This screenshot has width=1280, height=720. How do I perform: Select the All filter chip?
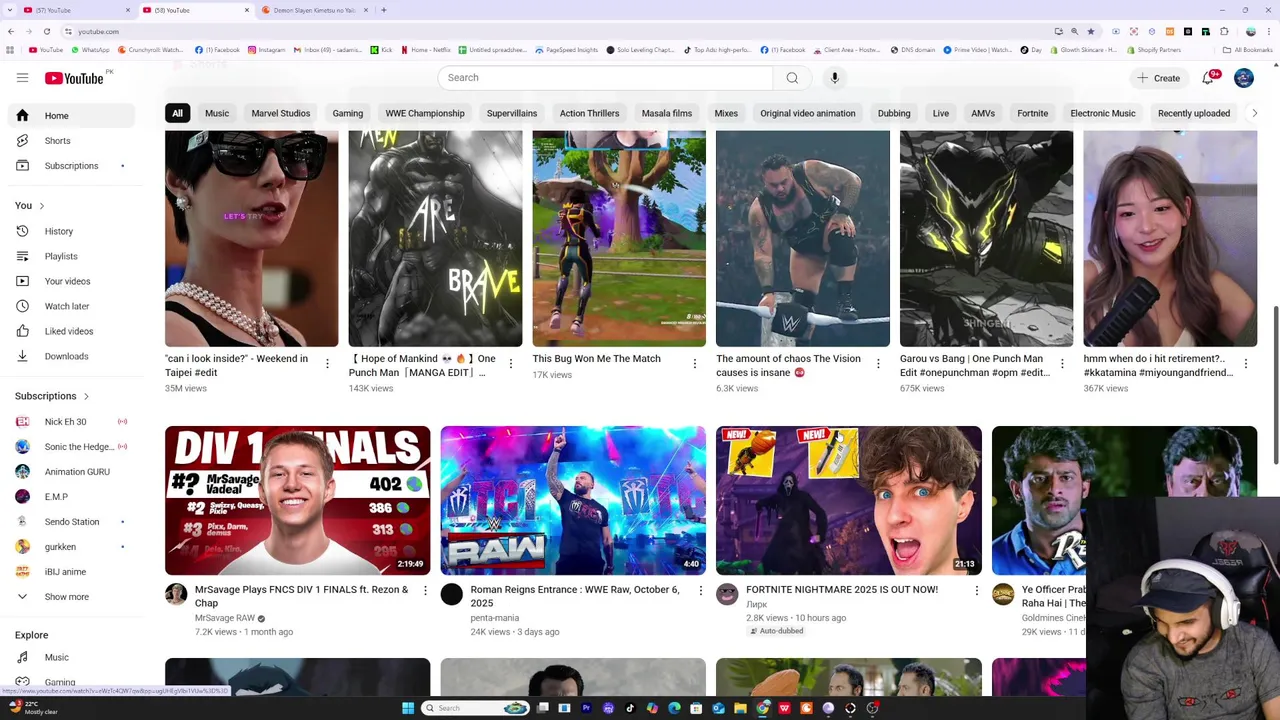click(177, 113)
